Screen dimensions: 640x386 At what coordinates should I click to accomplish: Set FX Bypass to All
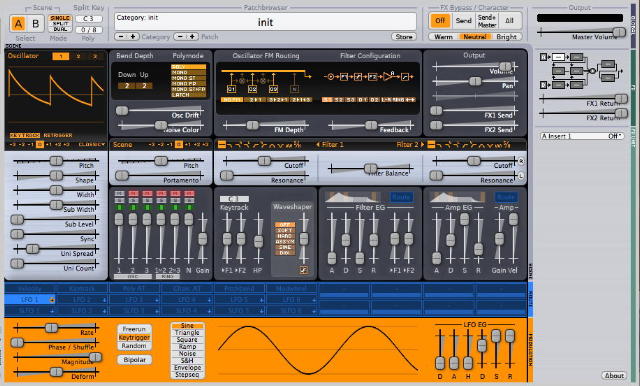tap(509, 20)
